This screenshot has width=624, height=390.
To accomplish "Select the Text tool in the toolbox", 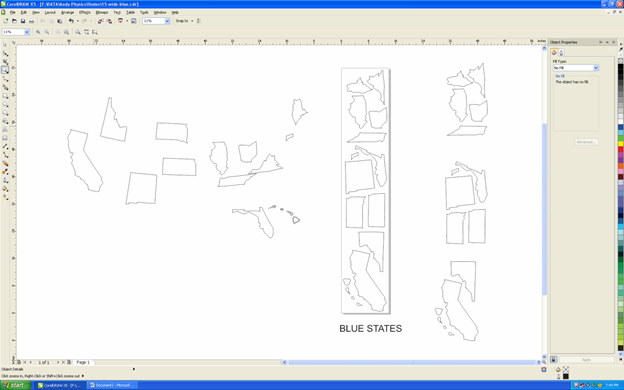I will point(5,130).
